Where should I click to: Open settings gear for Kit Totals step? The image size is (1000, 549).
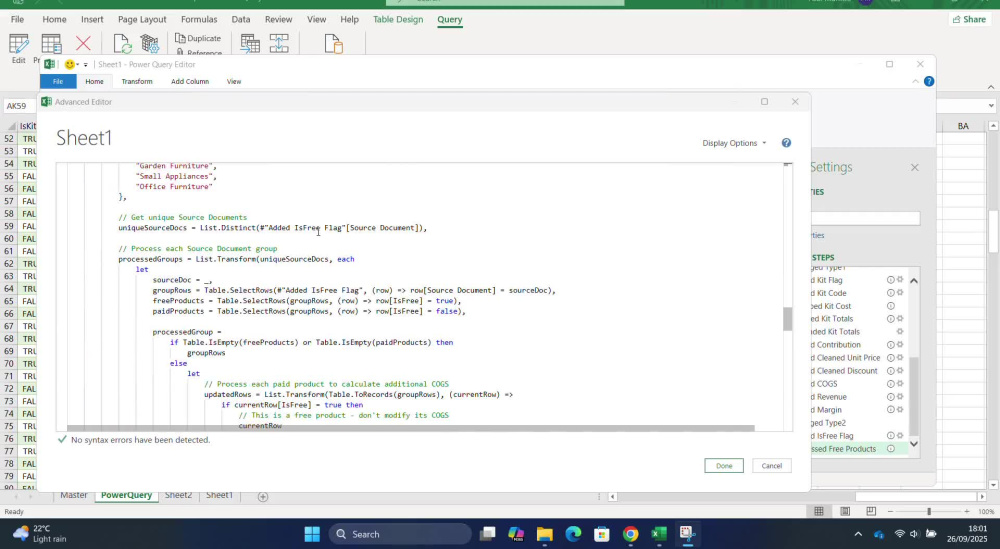click(900, 319)
